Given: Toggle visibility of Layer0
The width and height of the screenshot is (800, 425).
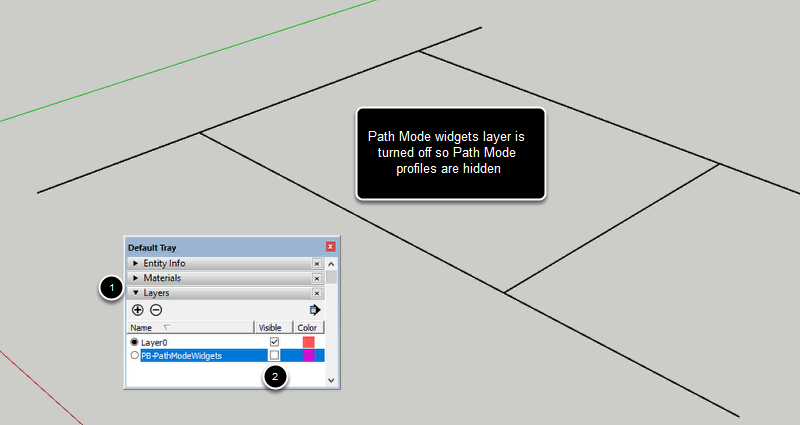Looking at the screenshot, I should tap(274, 342).
